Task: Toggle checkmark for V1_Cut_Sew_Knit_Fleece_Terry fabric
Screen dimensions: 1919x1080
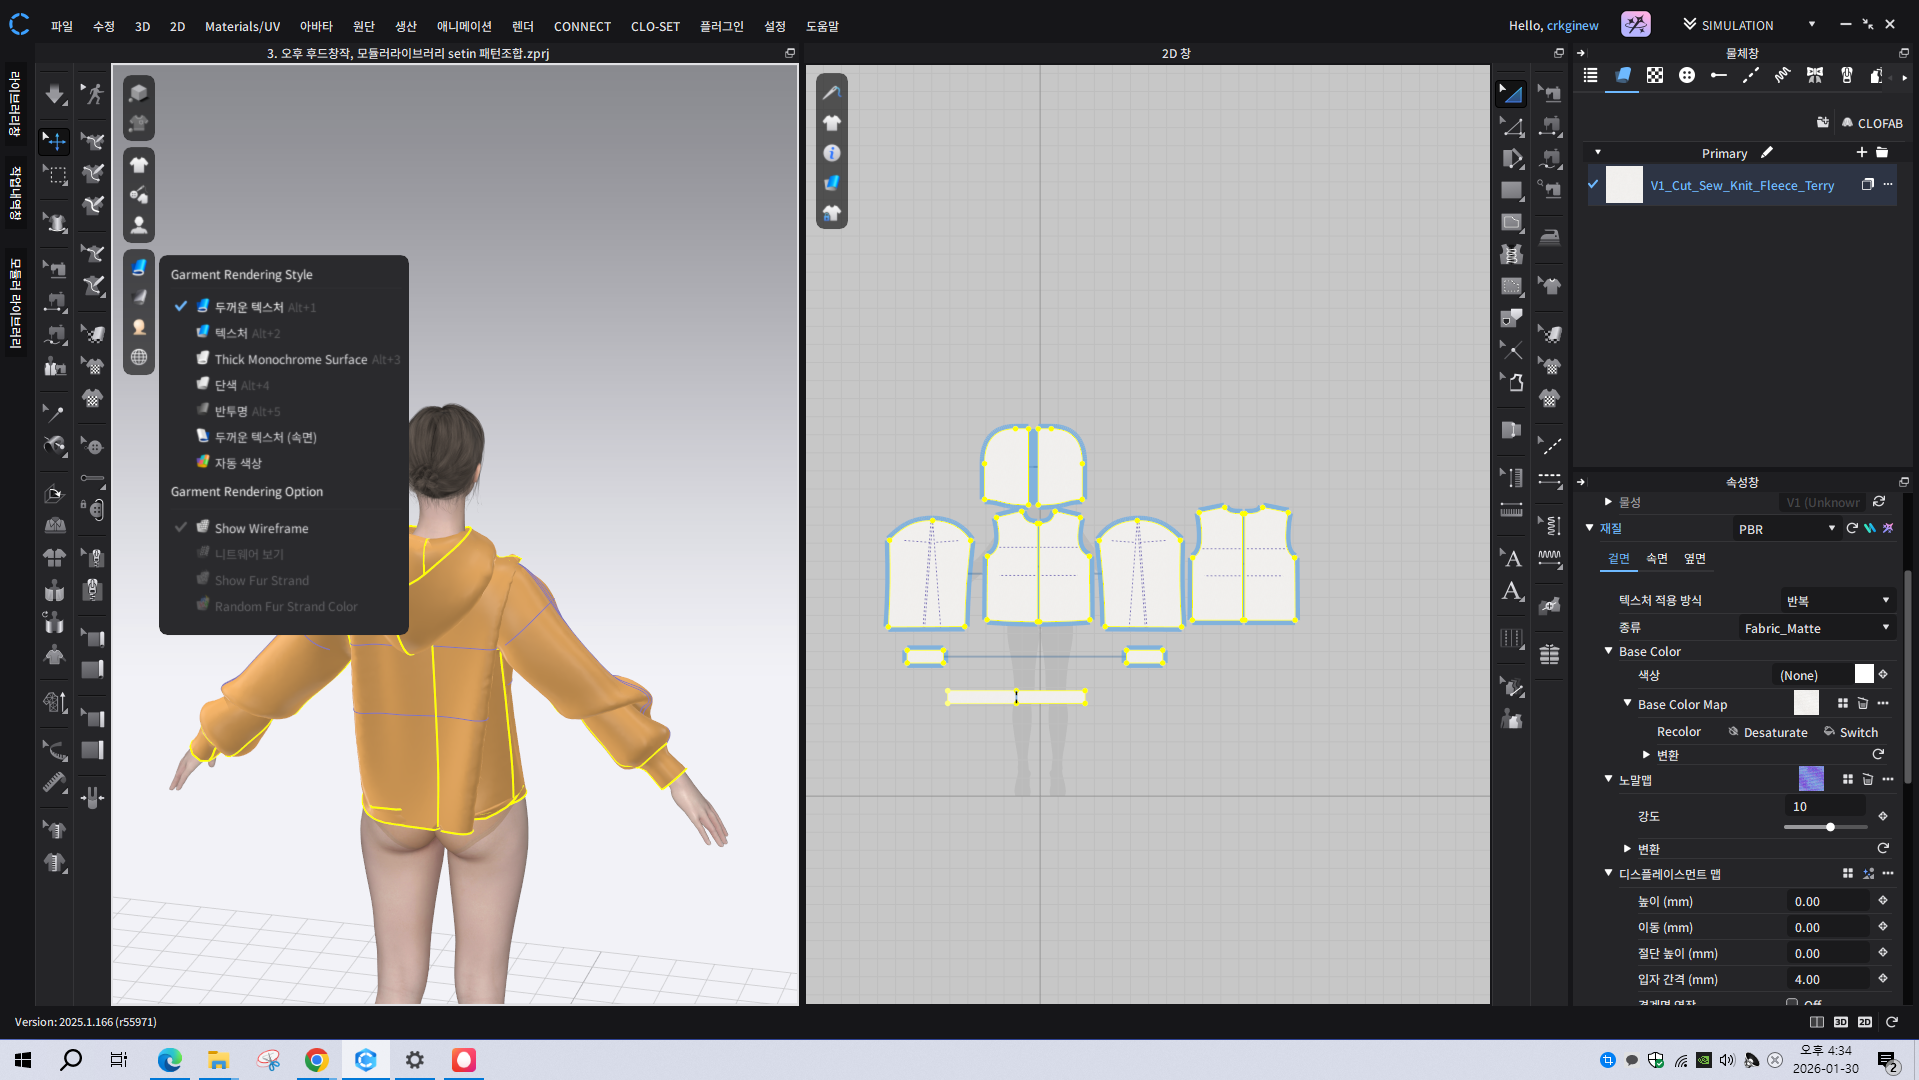Action: (x=1593, y=185)
